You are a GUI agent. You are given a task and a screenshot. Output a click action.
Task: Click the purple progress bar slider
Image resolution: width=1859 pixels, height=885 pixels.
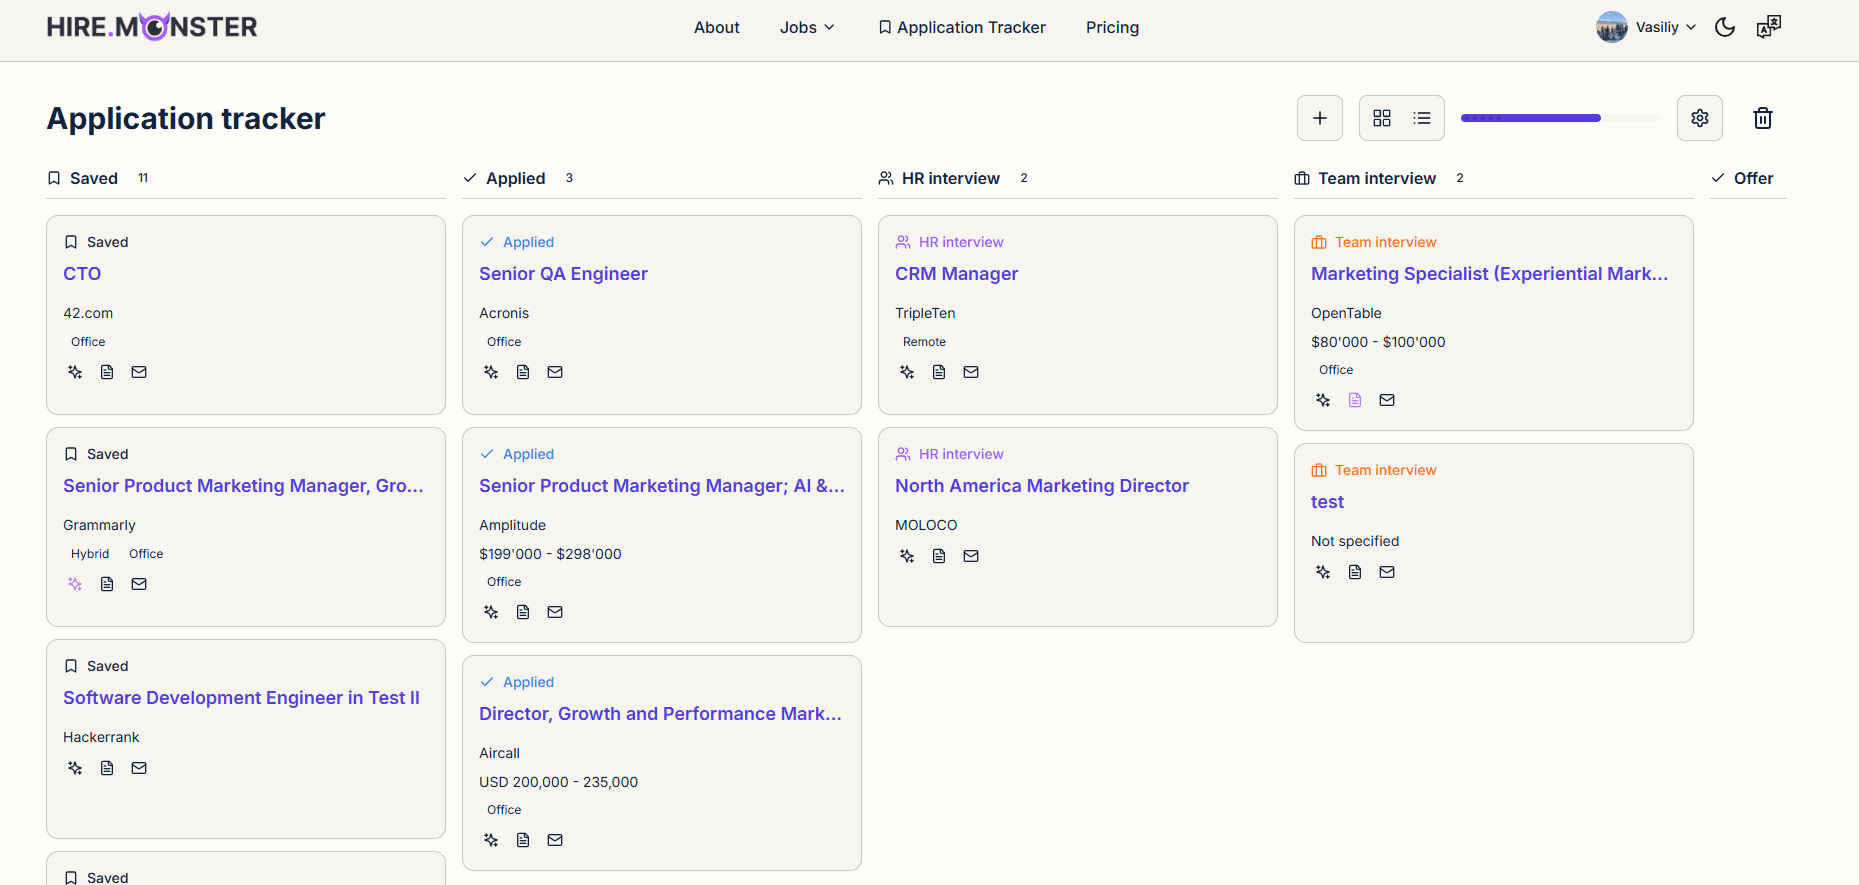click(x=1530, y=118)
